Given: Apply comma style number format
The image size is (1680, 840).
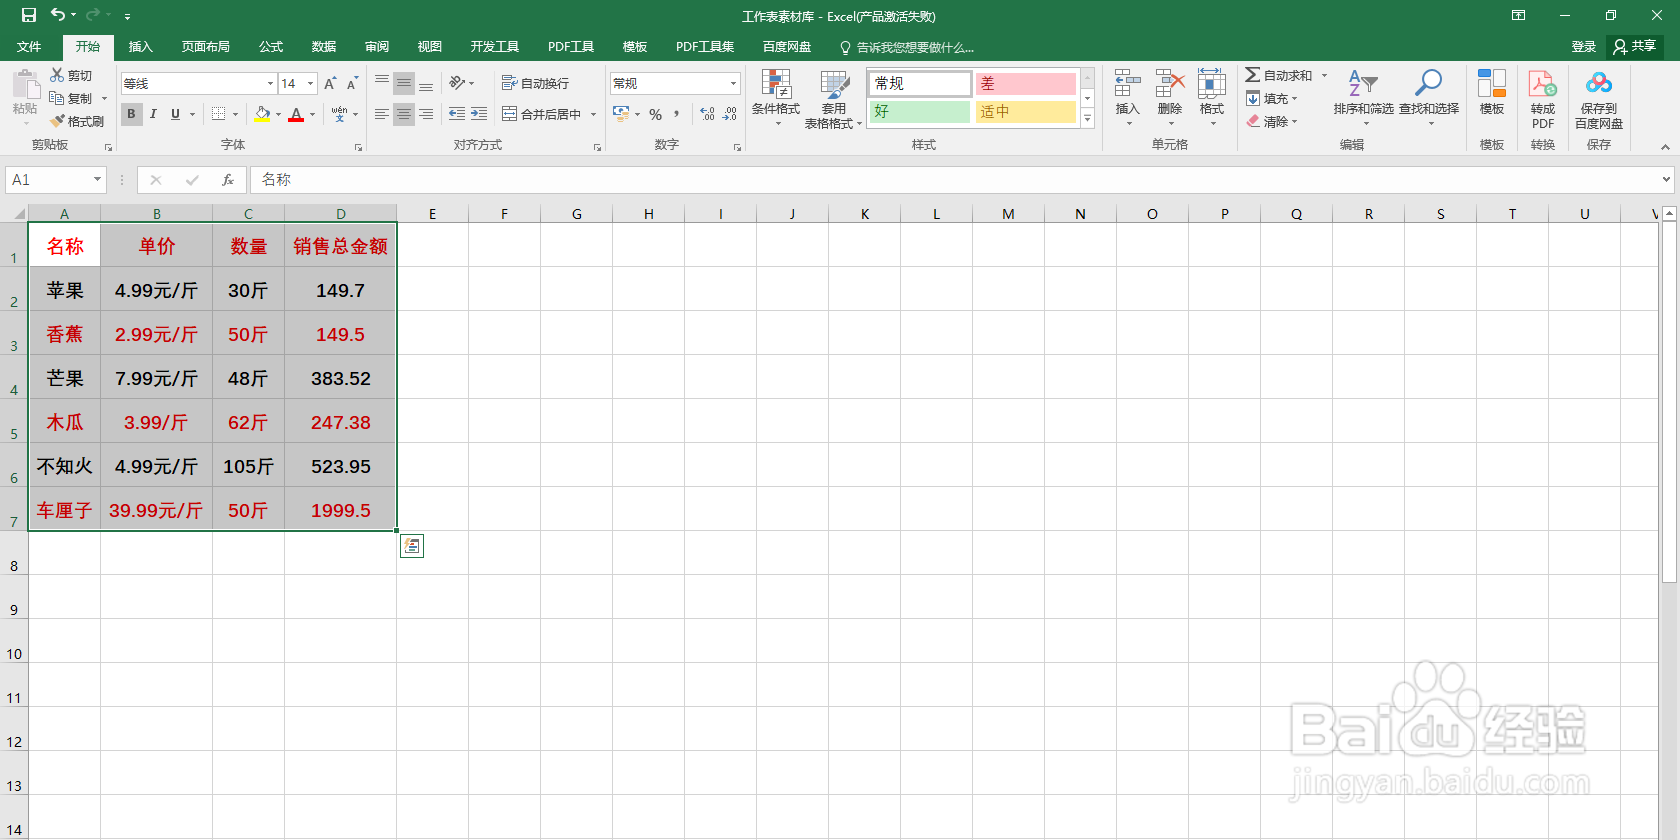Looking at the screenshot, I should pyautogui.click(x=677, y=114).
